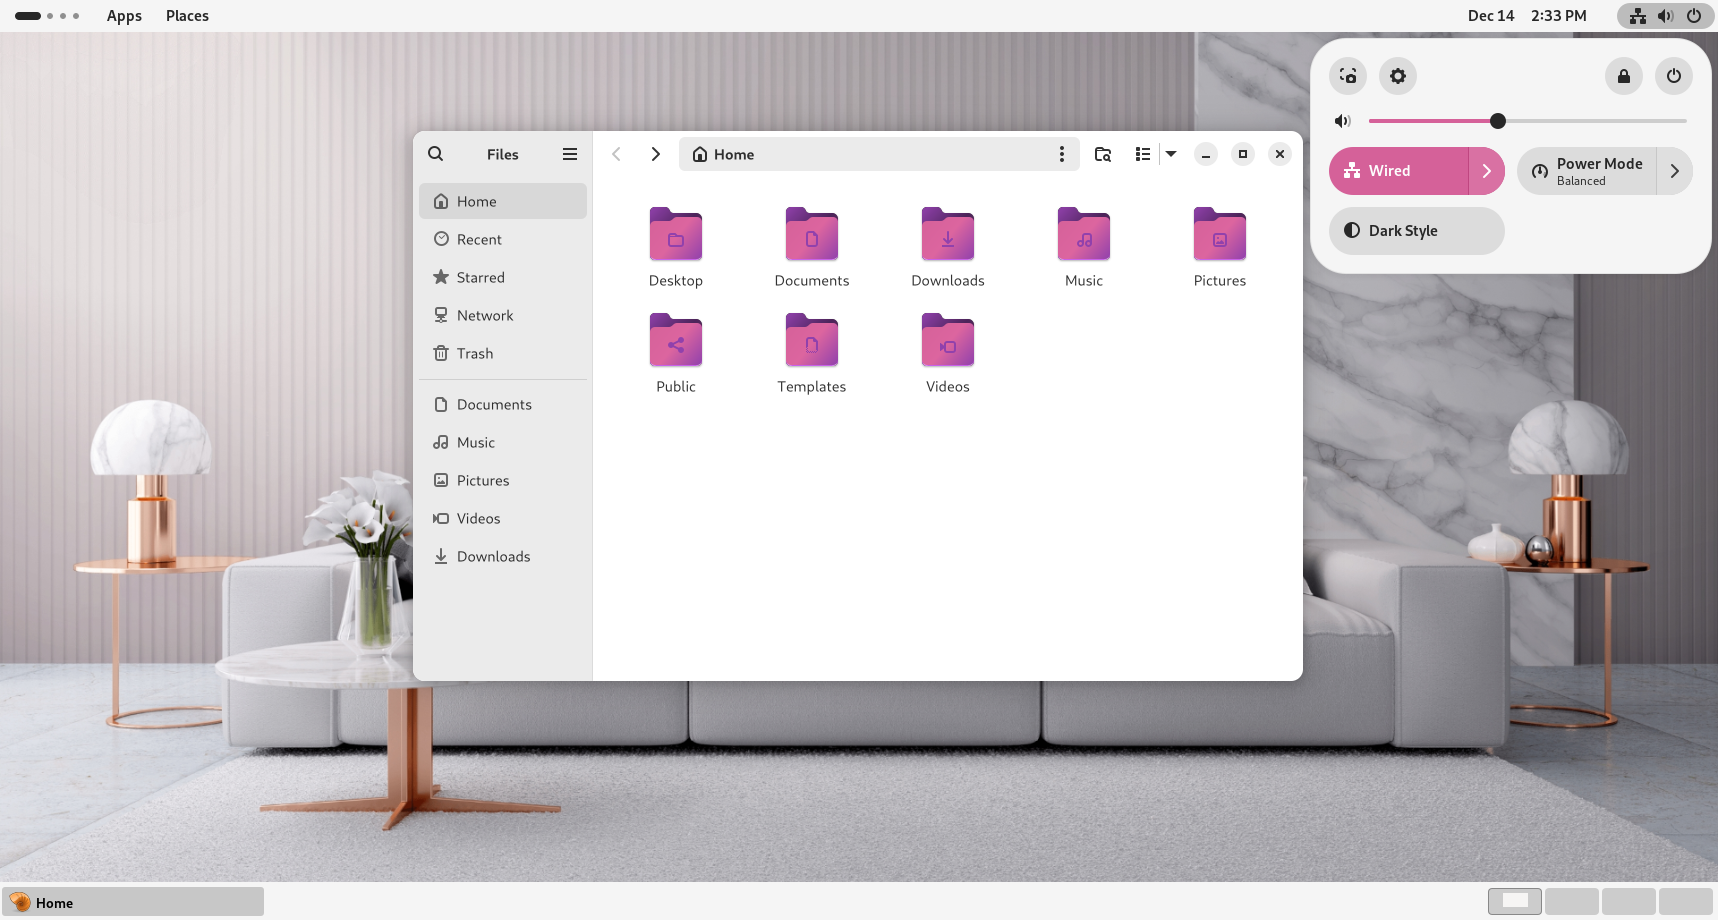Image resolution: width=1718 pixels, height=920 pixels.
Task: Select Starred in the sidebar
Action: pos(503,277)
